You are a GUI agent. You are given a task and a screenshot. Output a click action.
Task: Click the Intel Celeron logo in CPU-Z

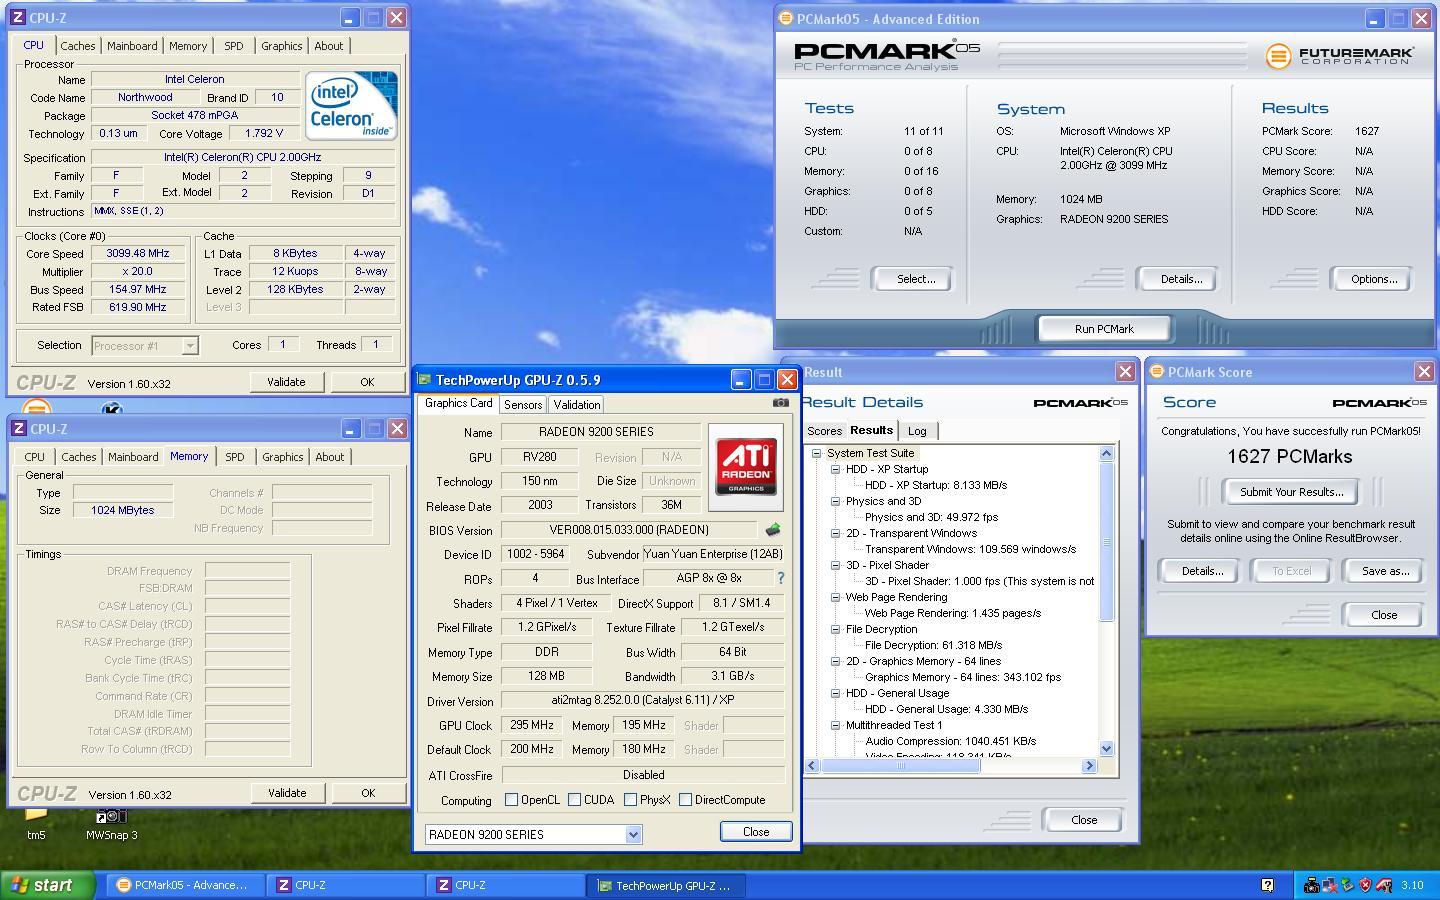(x=351, y=106)
